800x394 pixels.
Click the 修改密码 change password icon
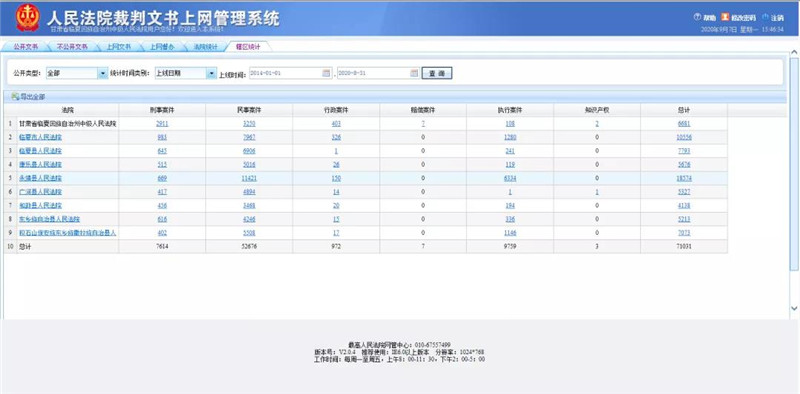click(x=725, y=17)
